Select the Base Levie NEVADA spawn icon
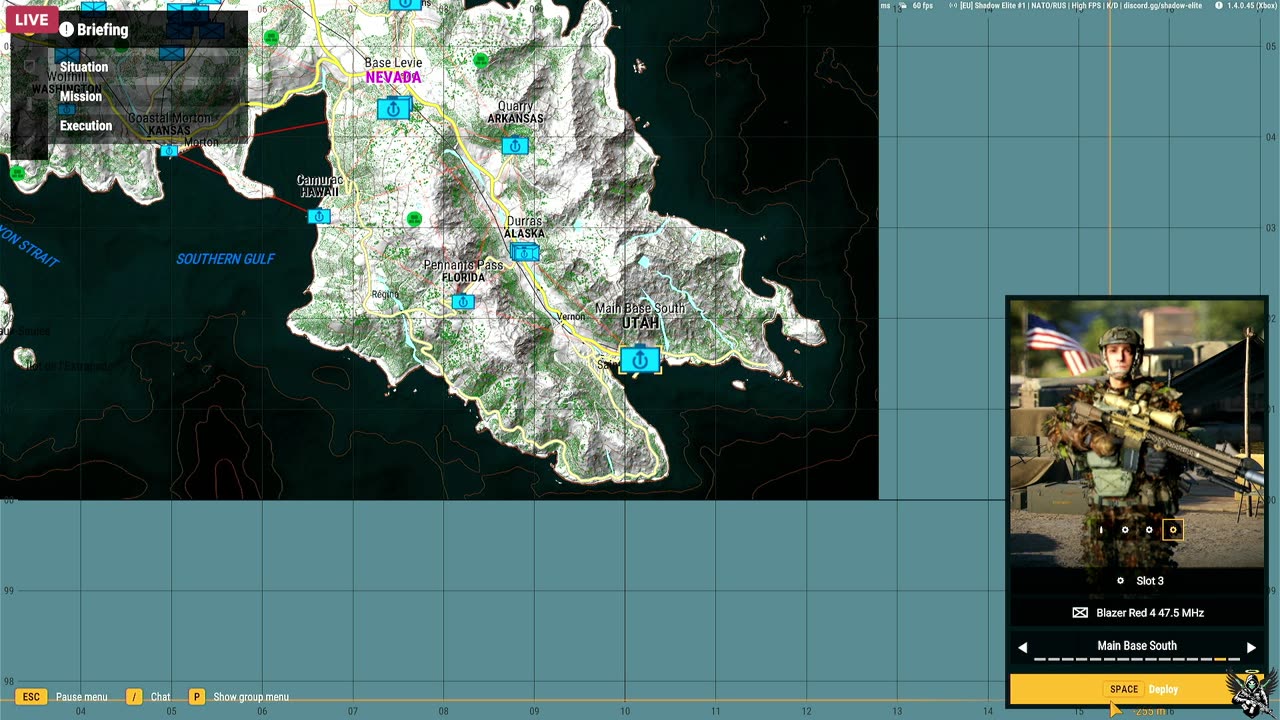Image resolution: width=1280 pixels, height=720 pixels. coord(393,108)
